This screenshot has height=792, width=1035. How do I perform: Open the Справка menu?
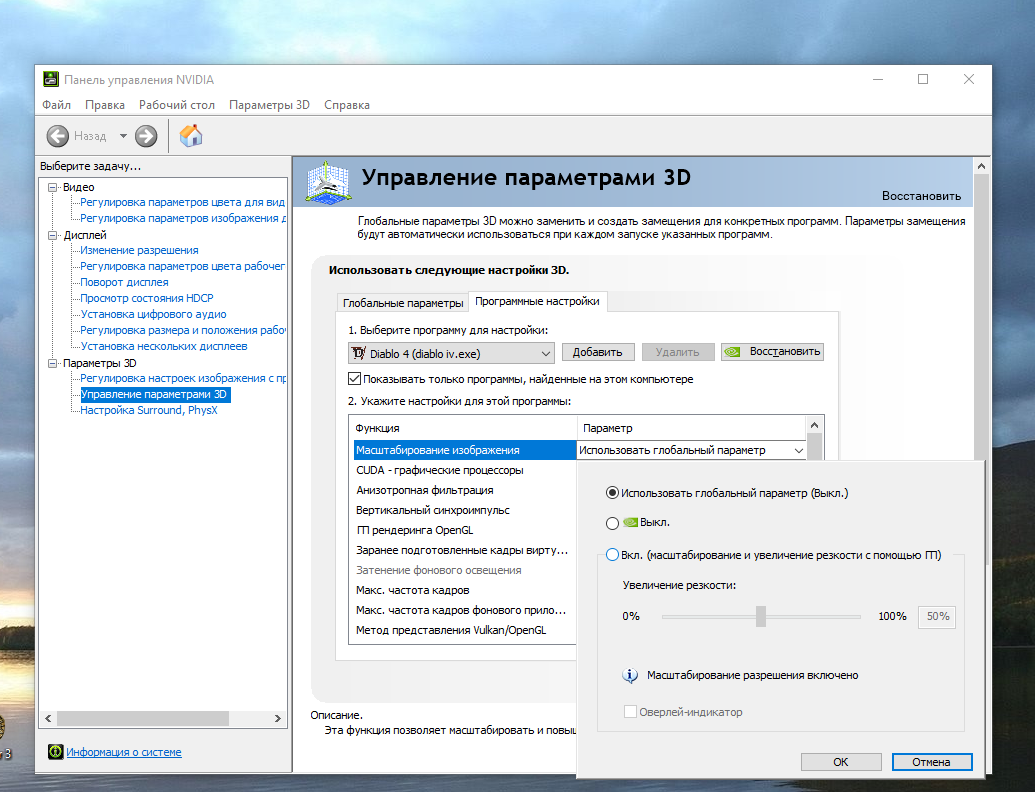347,105
